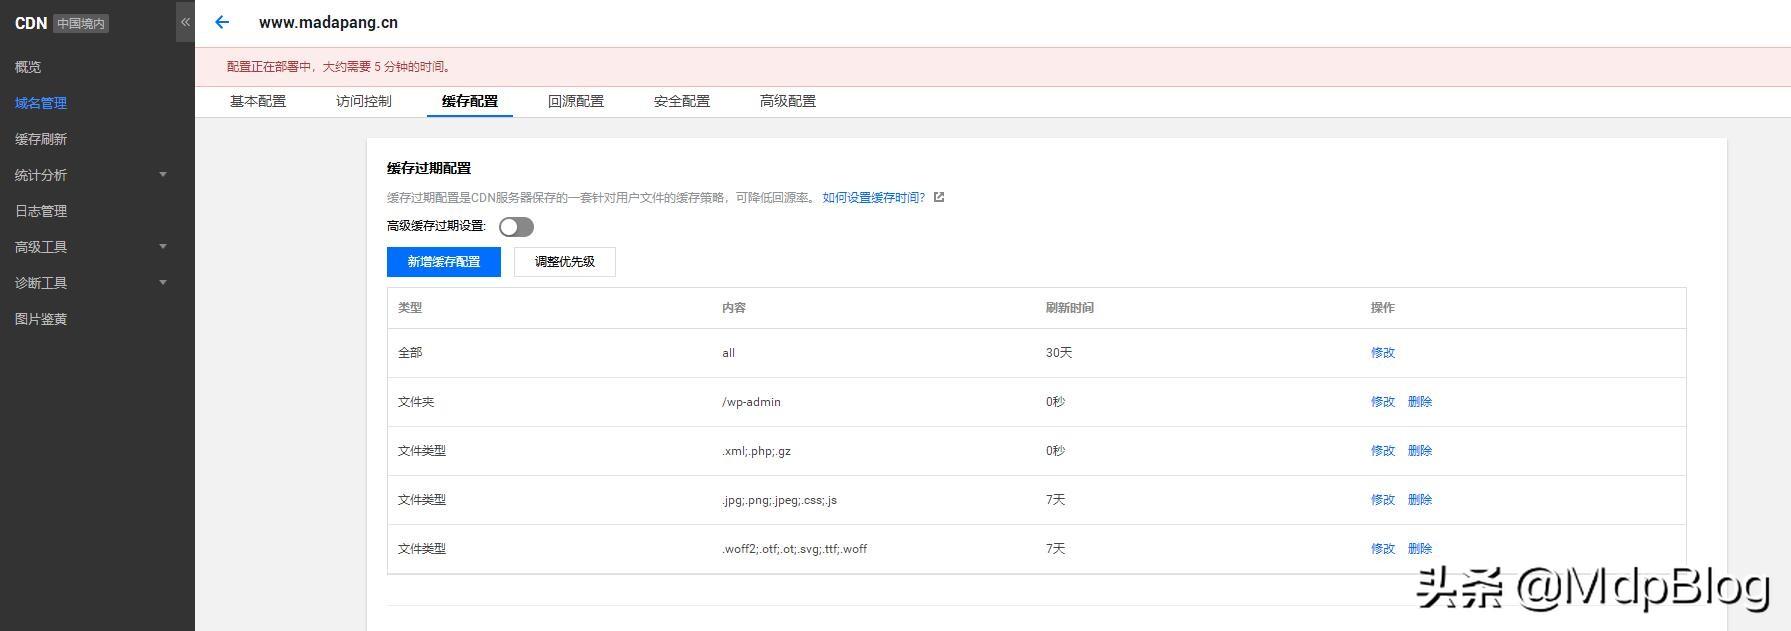
Task: Go to the 高级配置 tab
Action: [x=788, y=101]
